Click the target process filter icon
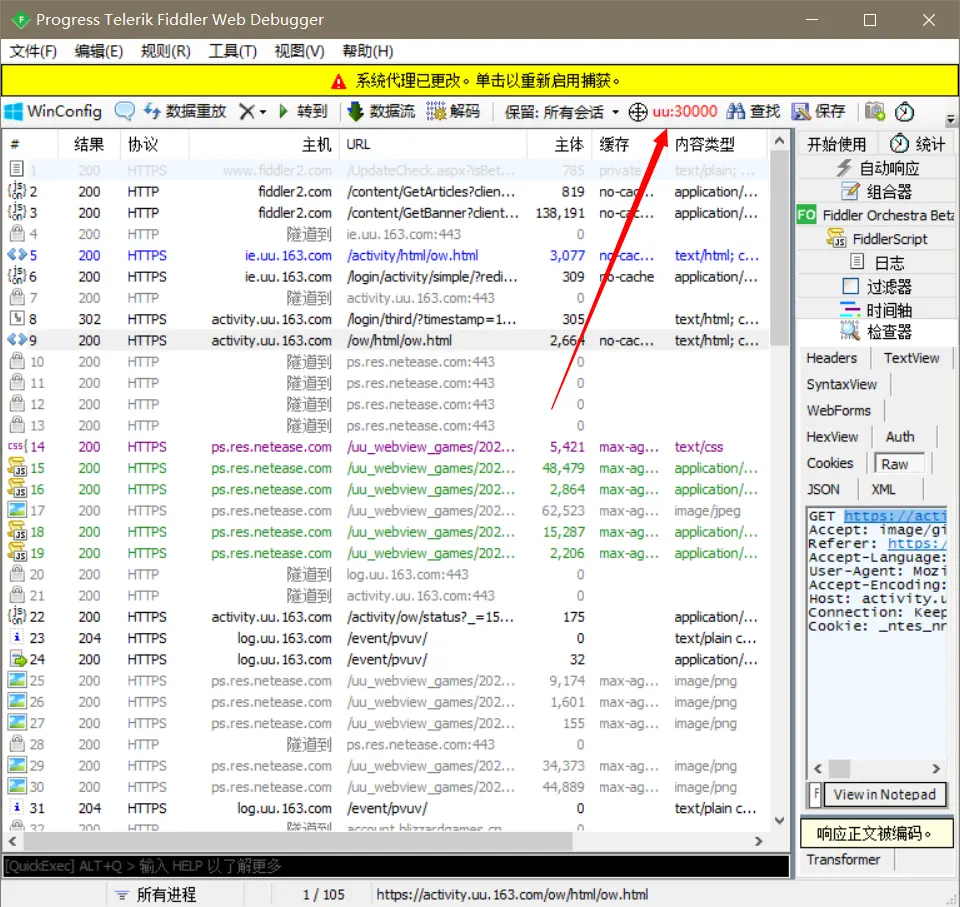Image resolution: width=960 pixels, height=907 pixels. click(x=638, y=111)
